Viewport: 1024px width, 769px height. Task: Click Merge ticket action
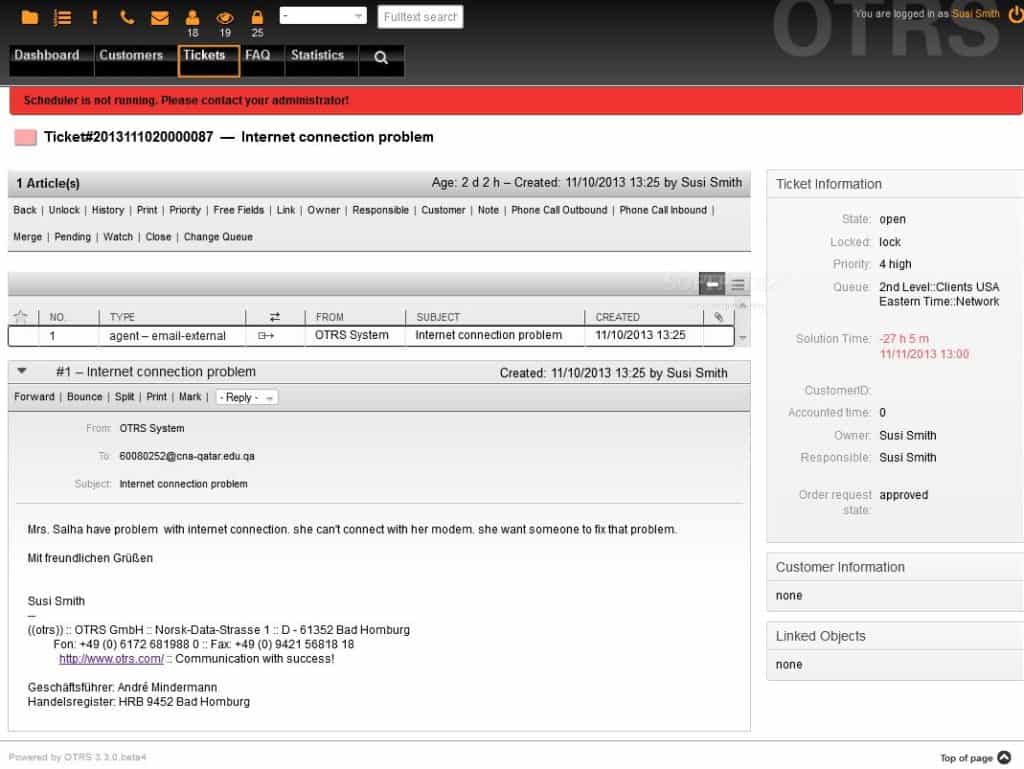27,236
